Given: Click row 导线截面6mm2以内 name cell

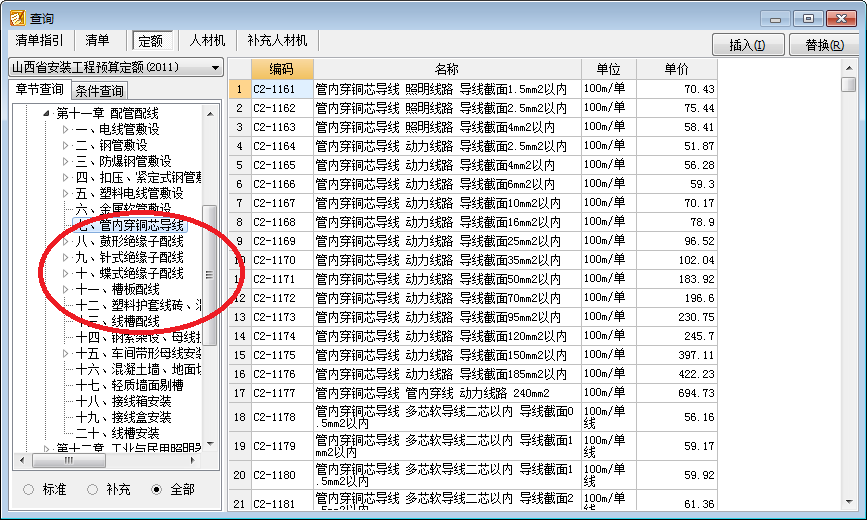Looking at the screenshot, I should (447, 184).
